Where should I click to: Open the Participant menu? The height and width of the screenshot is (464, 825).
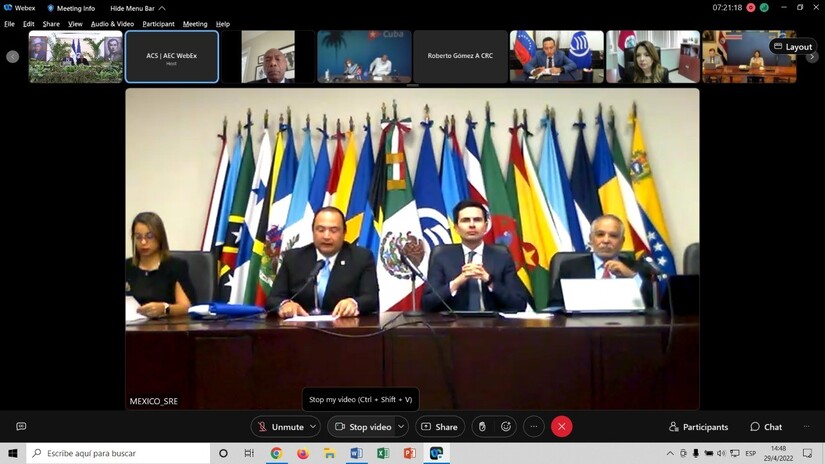(x=158, y=24)
